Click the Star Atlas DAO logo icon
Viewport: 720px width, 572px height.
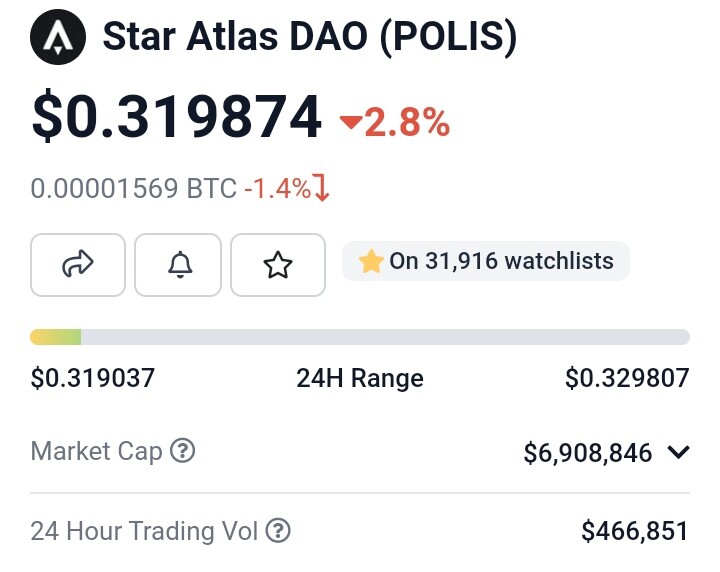point(58,37)
